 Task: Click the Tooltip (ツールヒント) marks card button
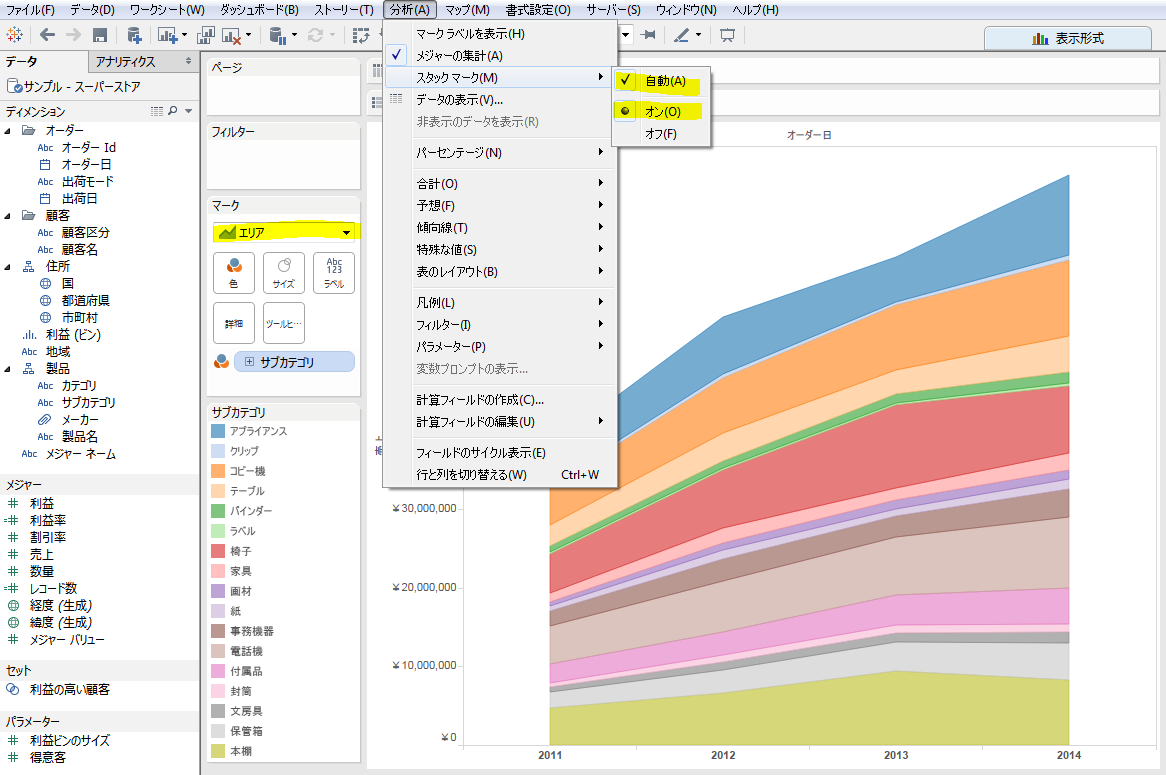[283, 324]
